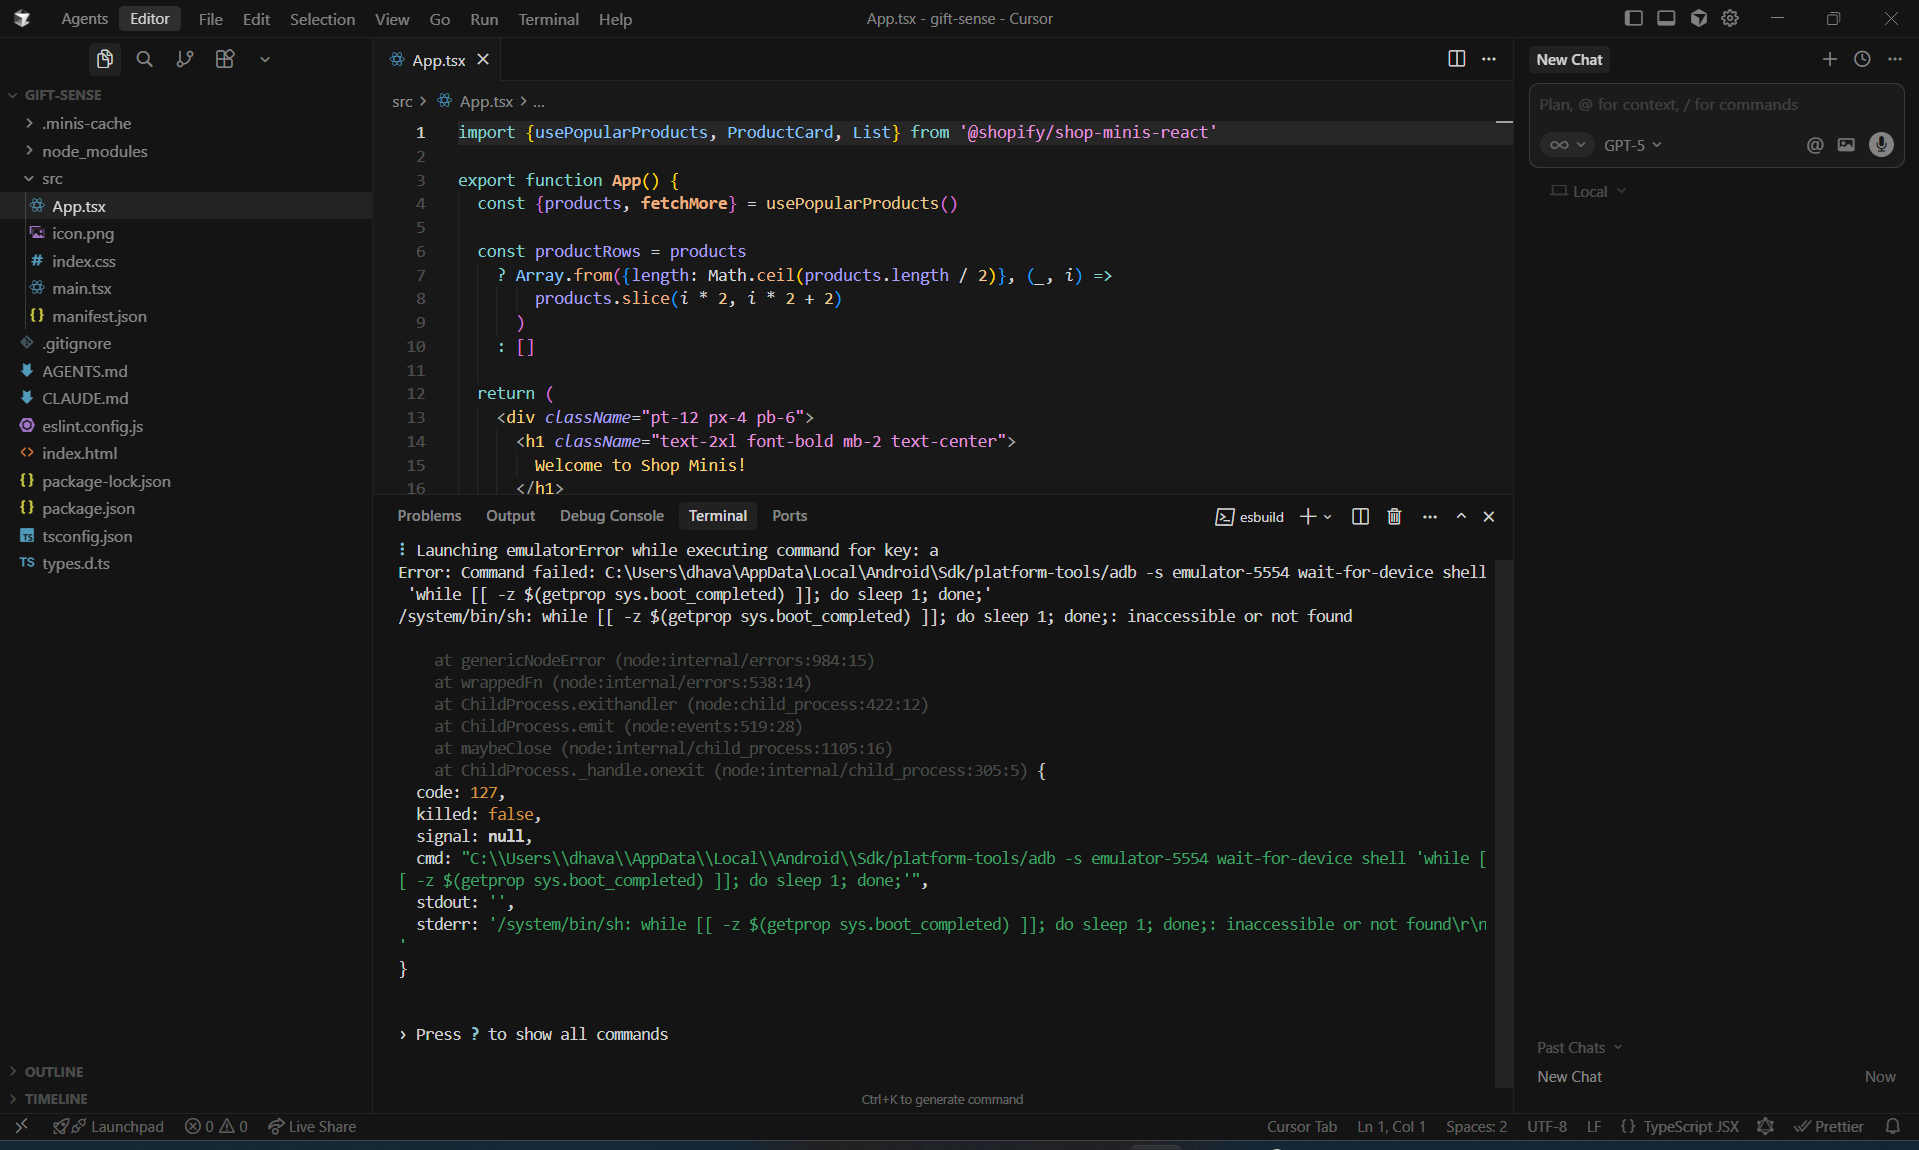Split the editor to the right
1919x1150 pixels.
1457,59
